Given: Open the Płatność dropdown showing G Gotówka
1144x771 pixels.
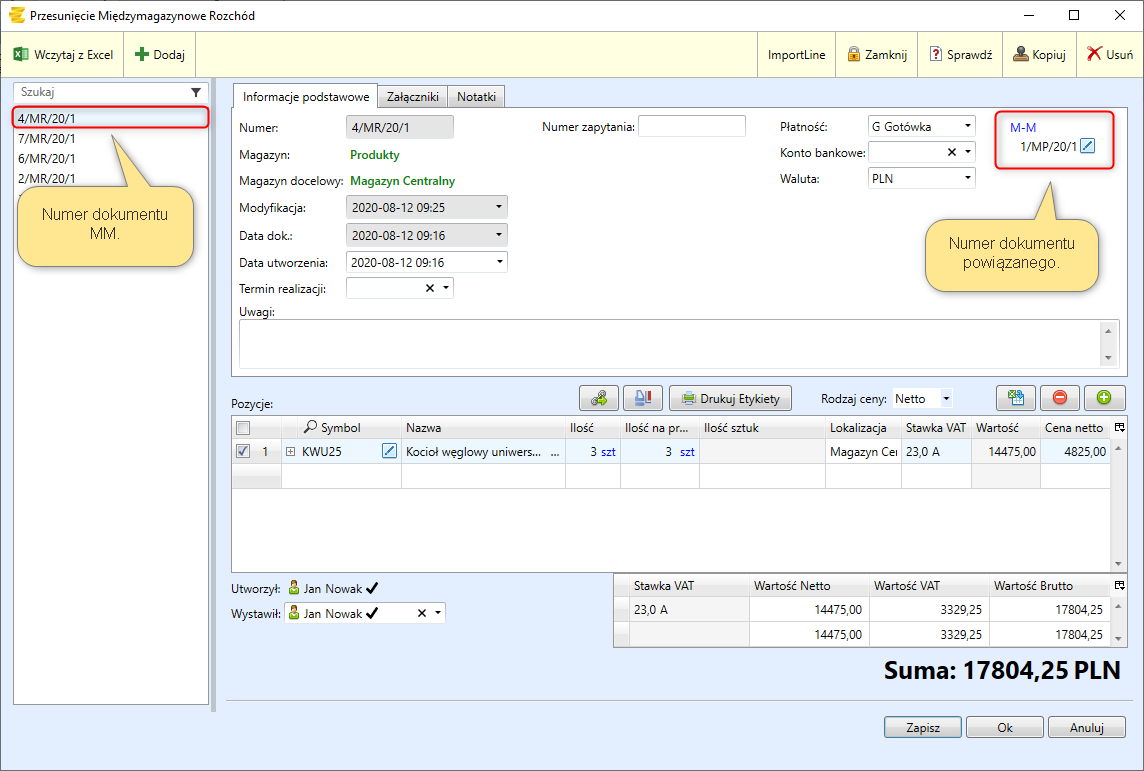Looking at the screenshot, I should pyautogui.click(x=921, y=127).
